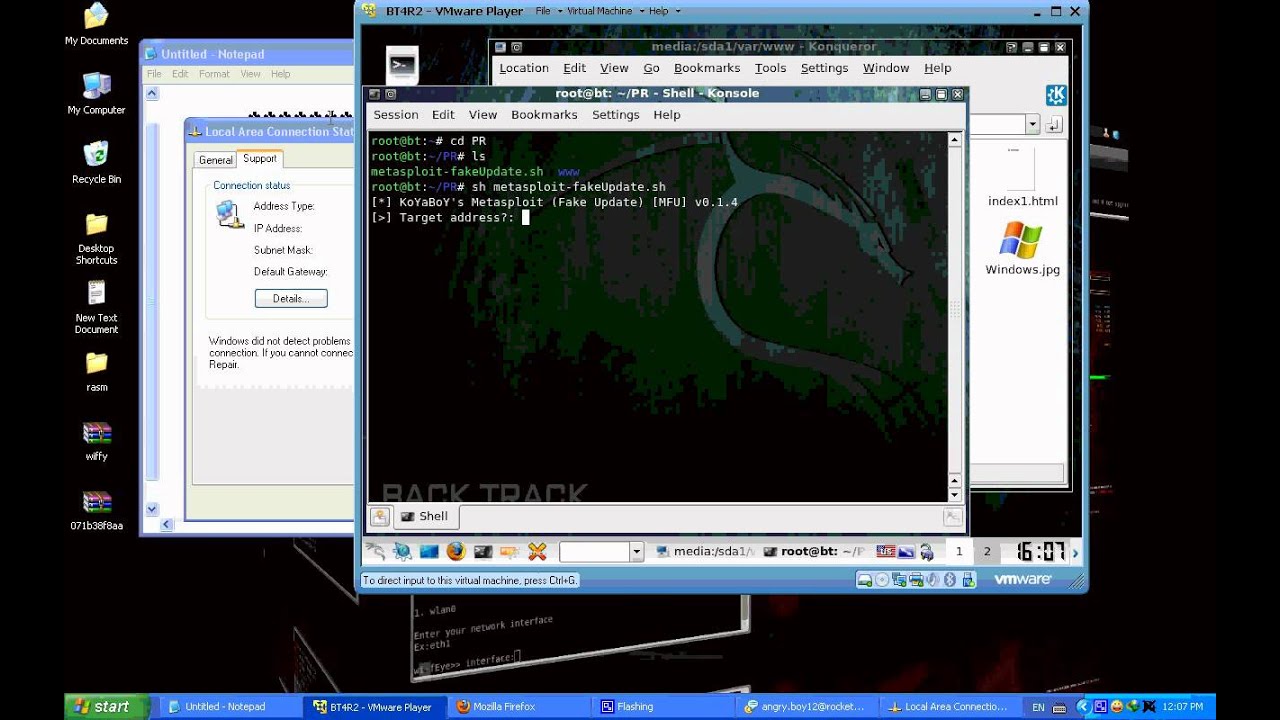This screenshot has height=720, width=1280.
Task: Click the blue desktop icon in the BackTrack panel
Action: coord(429,551)
